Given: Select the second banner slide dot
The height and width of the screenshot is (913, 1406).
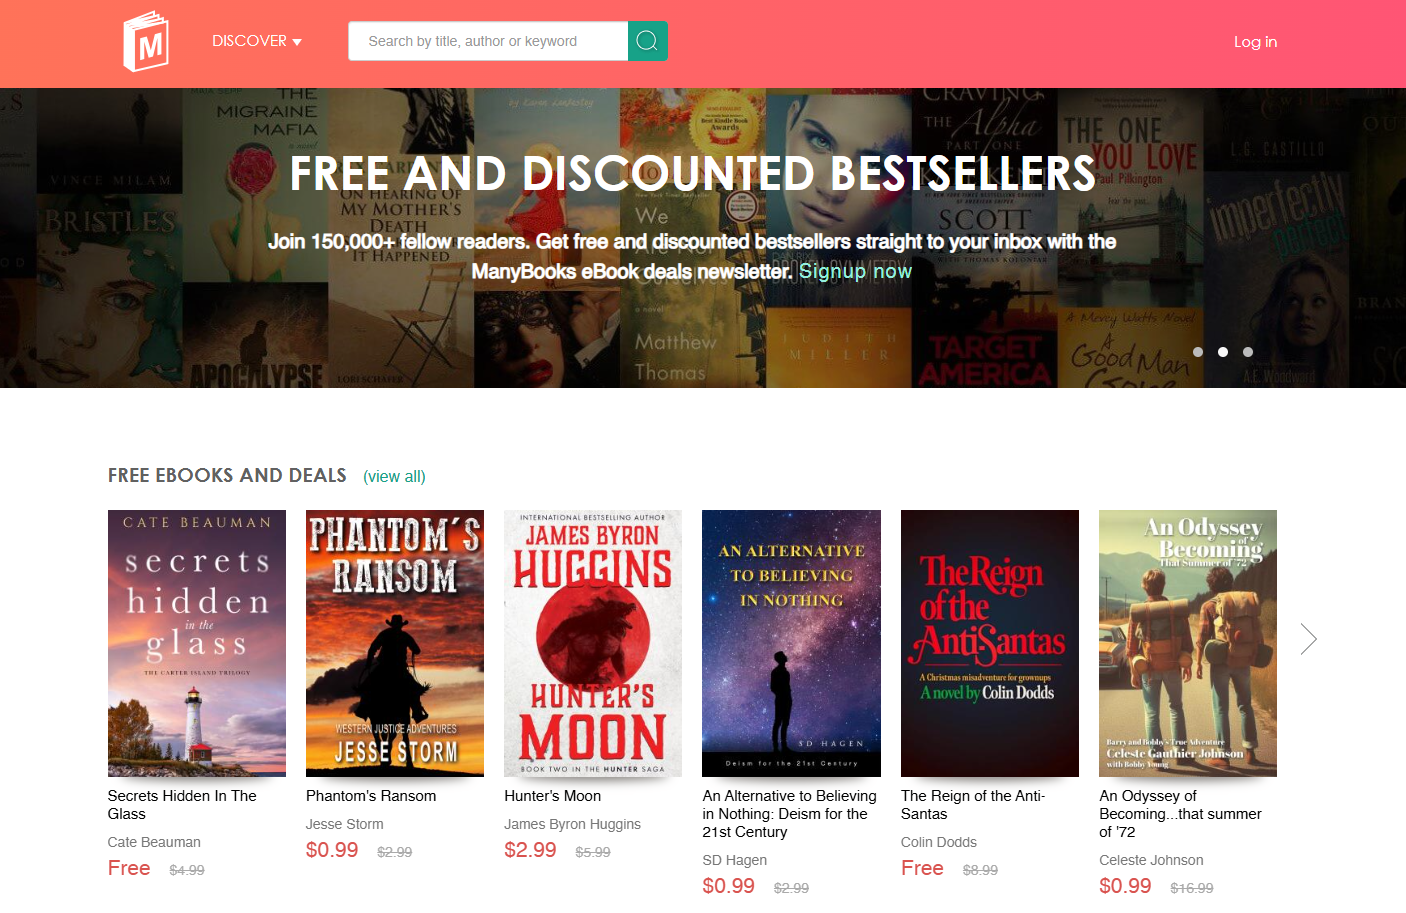Looking at the screenshot, I should pos(1223,352).
